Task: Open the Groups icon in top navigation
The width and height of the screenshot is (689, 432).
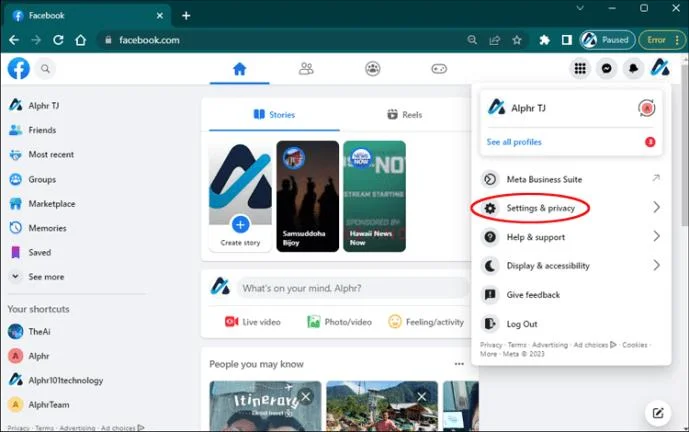Action: [x=373, y=69]
